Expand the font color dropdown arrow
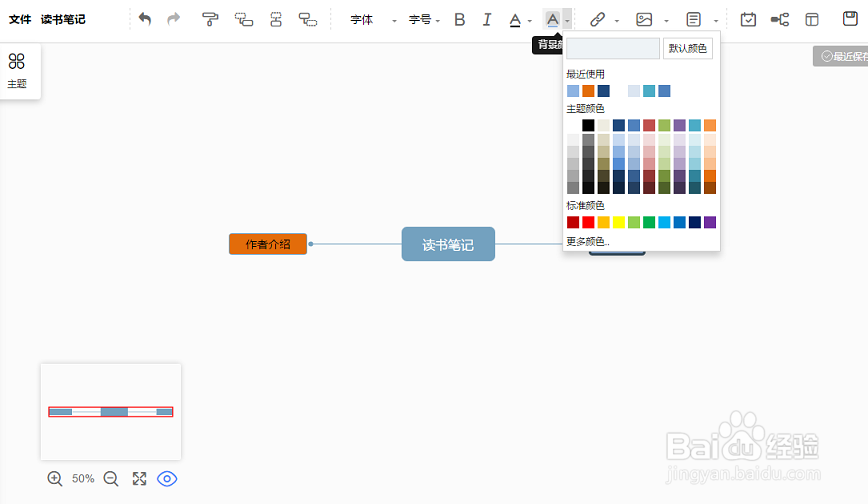 (x=530, y=21)
